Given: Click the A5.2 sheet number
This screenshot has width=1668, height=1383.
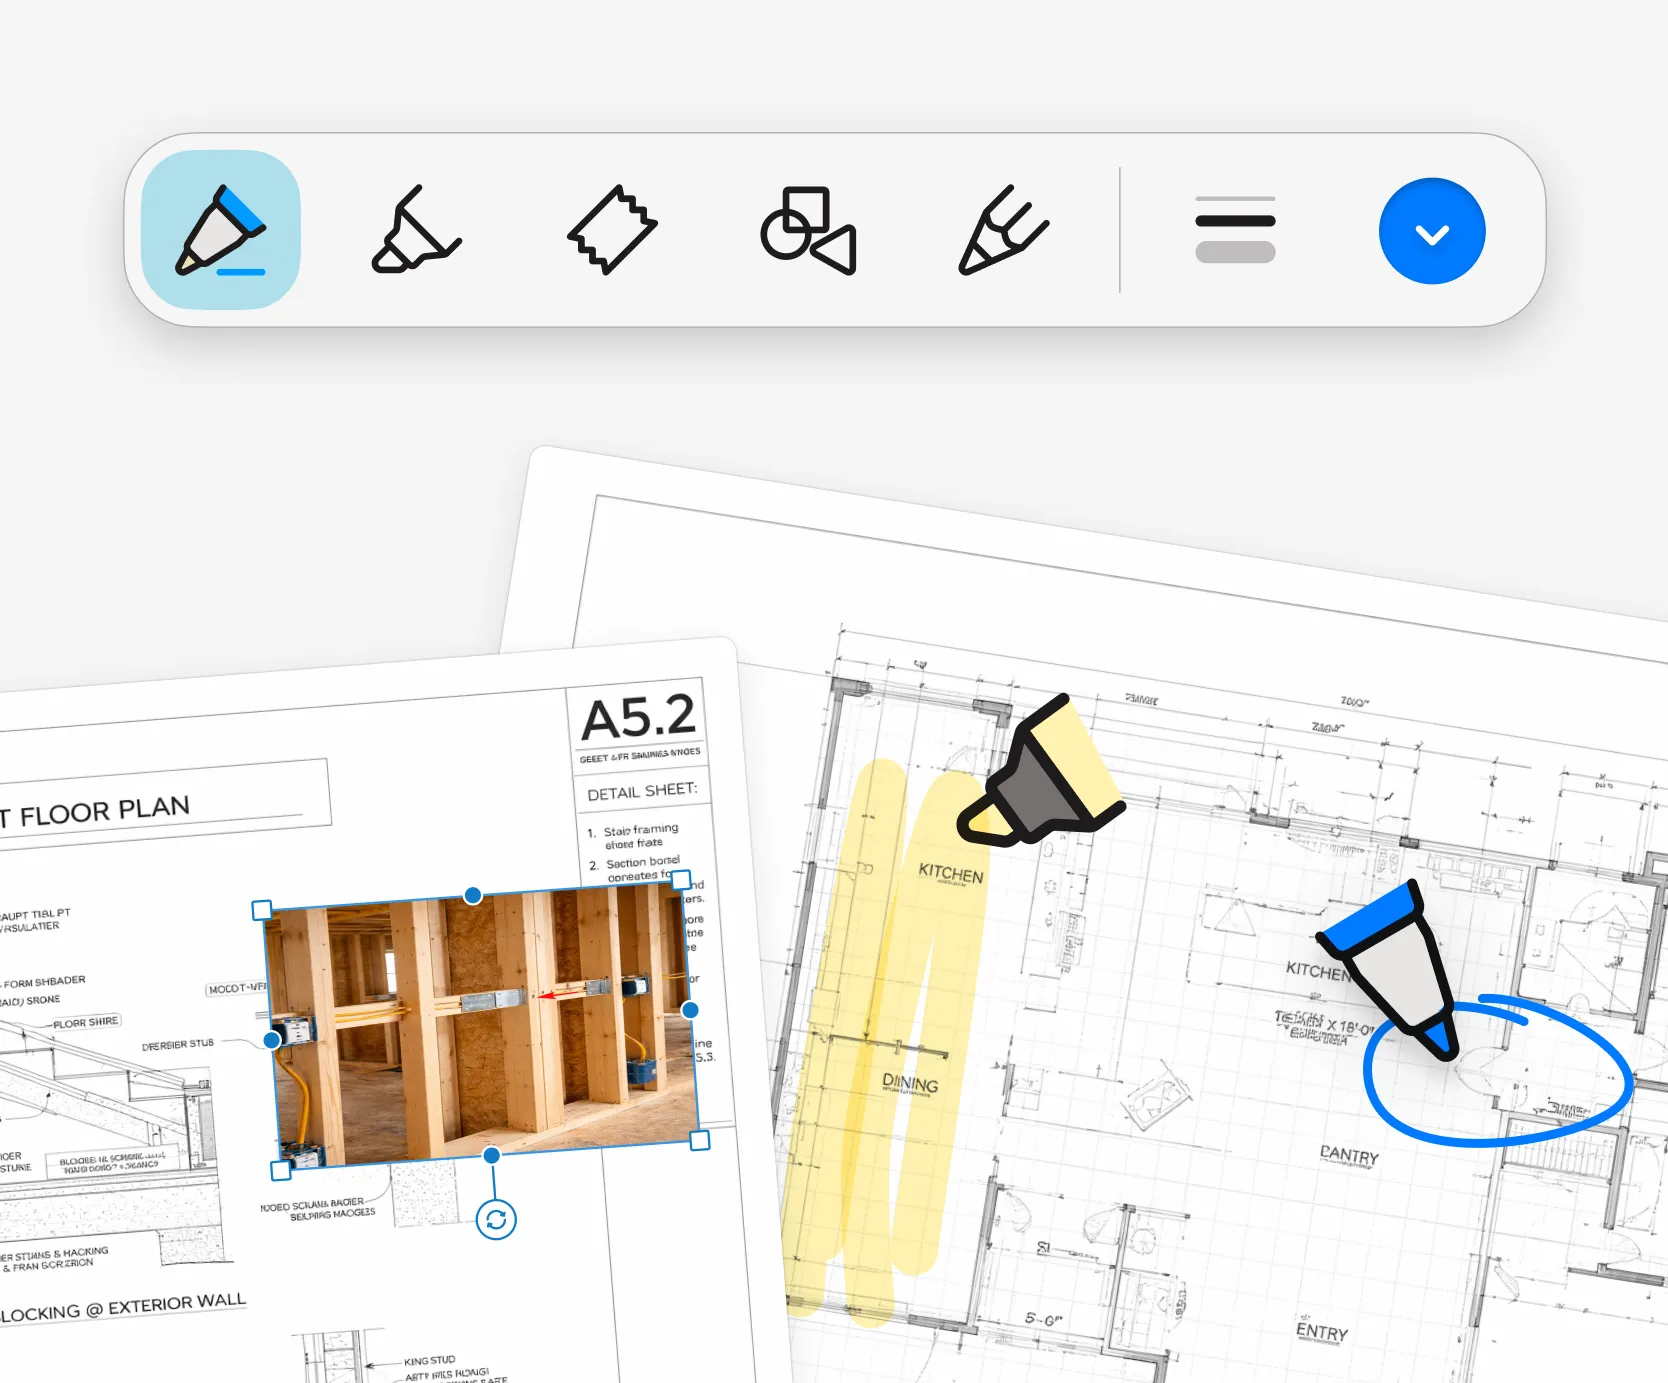Looking at the screenshot, I should click(x=638, y=718).
